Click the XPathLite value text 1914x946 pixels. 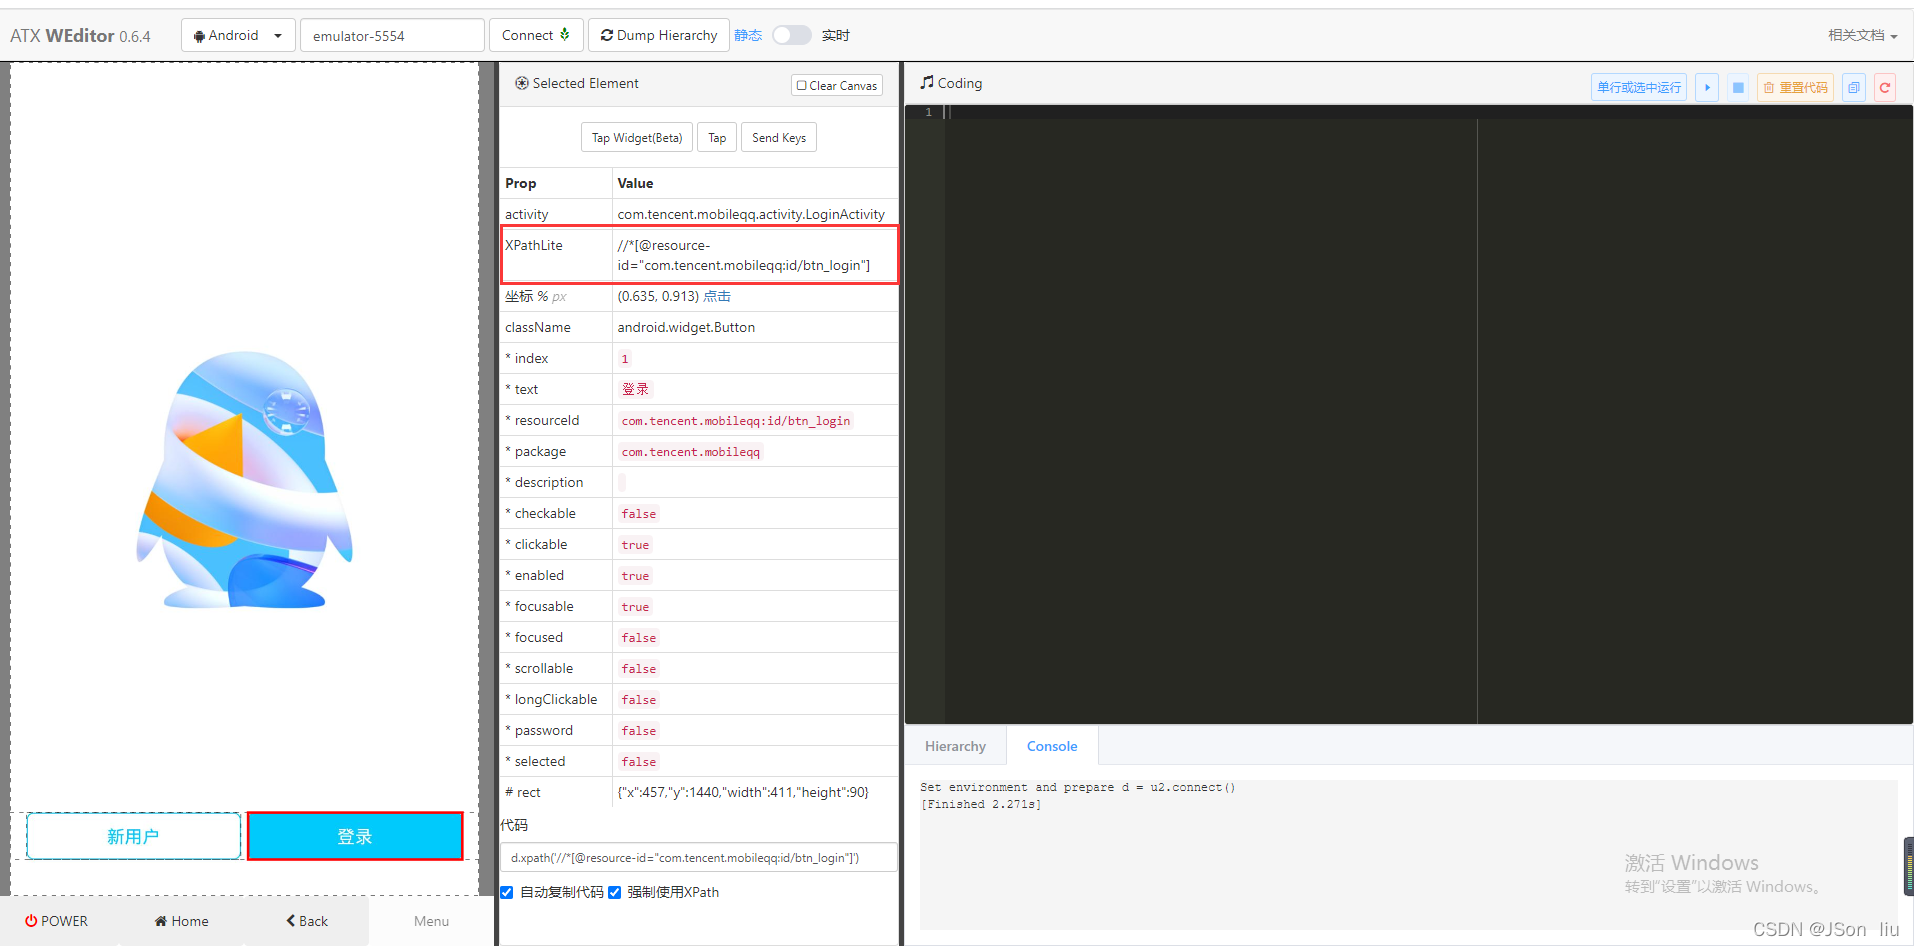744,255
